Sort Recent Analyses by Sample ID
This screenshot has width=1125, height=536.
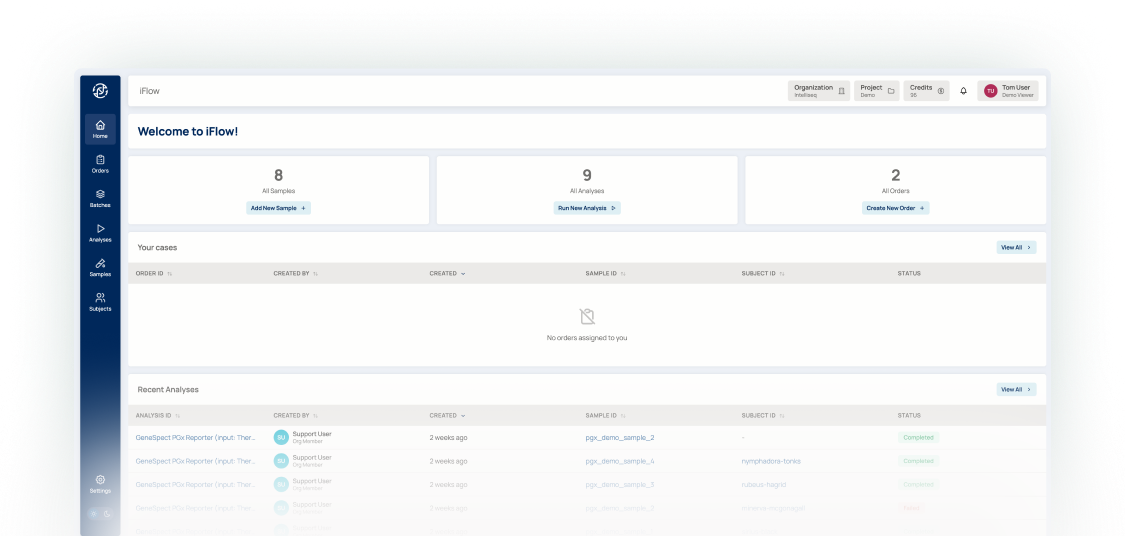click(x=606, y=415)
